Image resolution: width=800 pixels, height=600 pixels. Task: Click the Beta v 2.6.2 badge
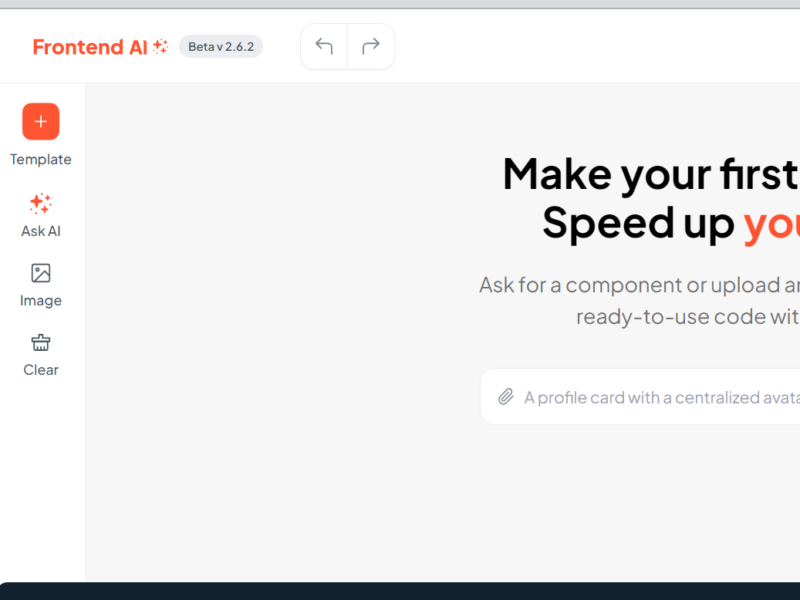coord(221,47)
